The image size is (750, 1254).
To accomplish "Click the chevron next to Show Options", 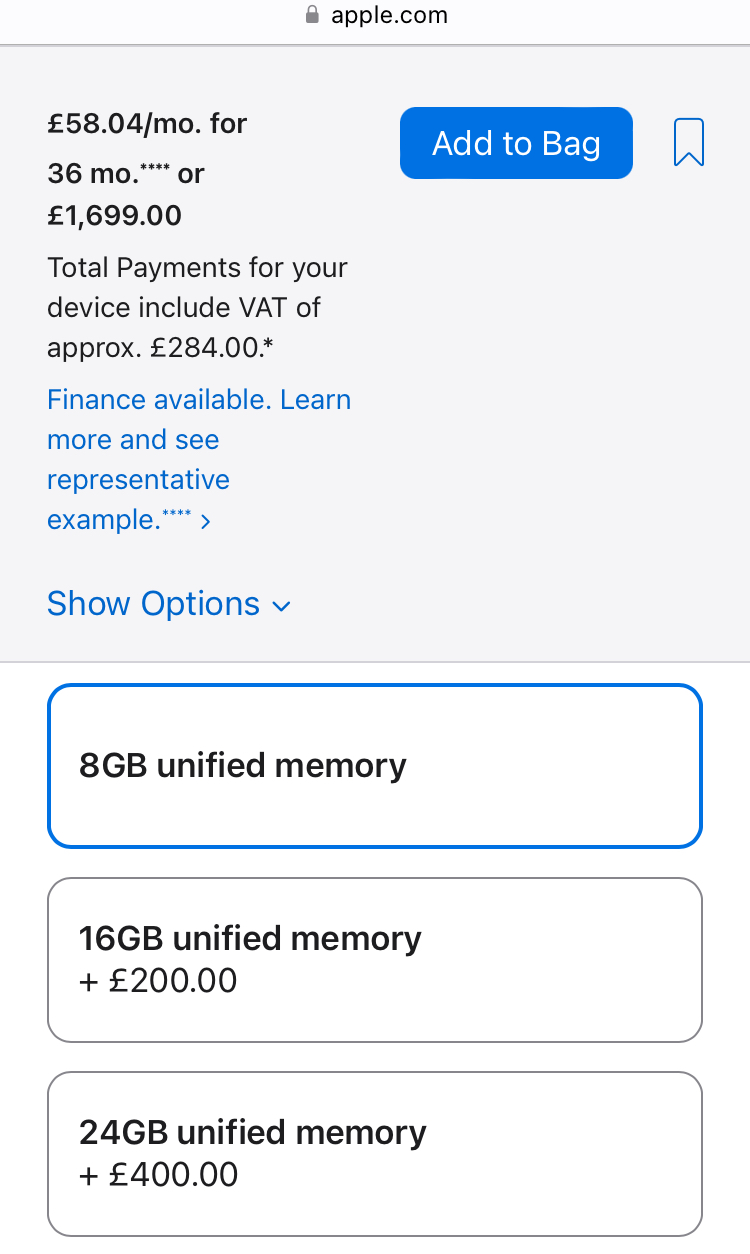I will pyautogui.click(x=282, y=606).
